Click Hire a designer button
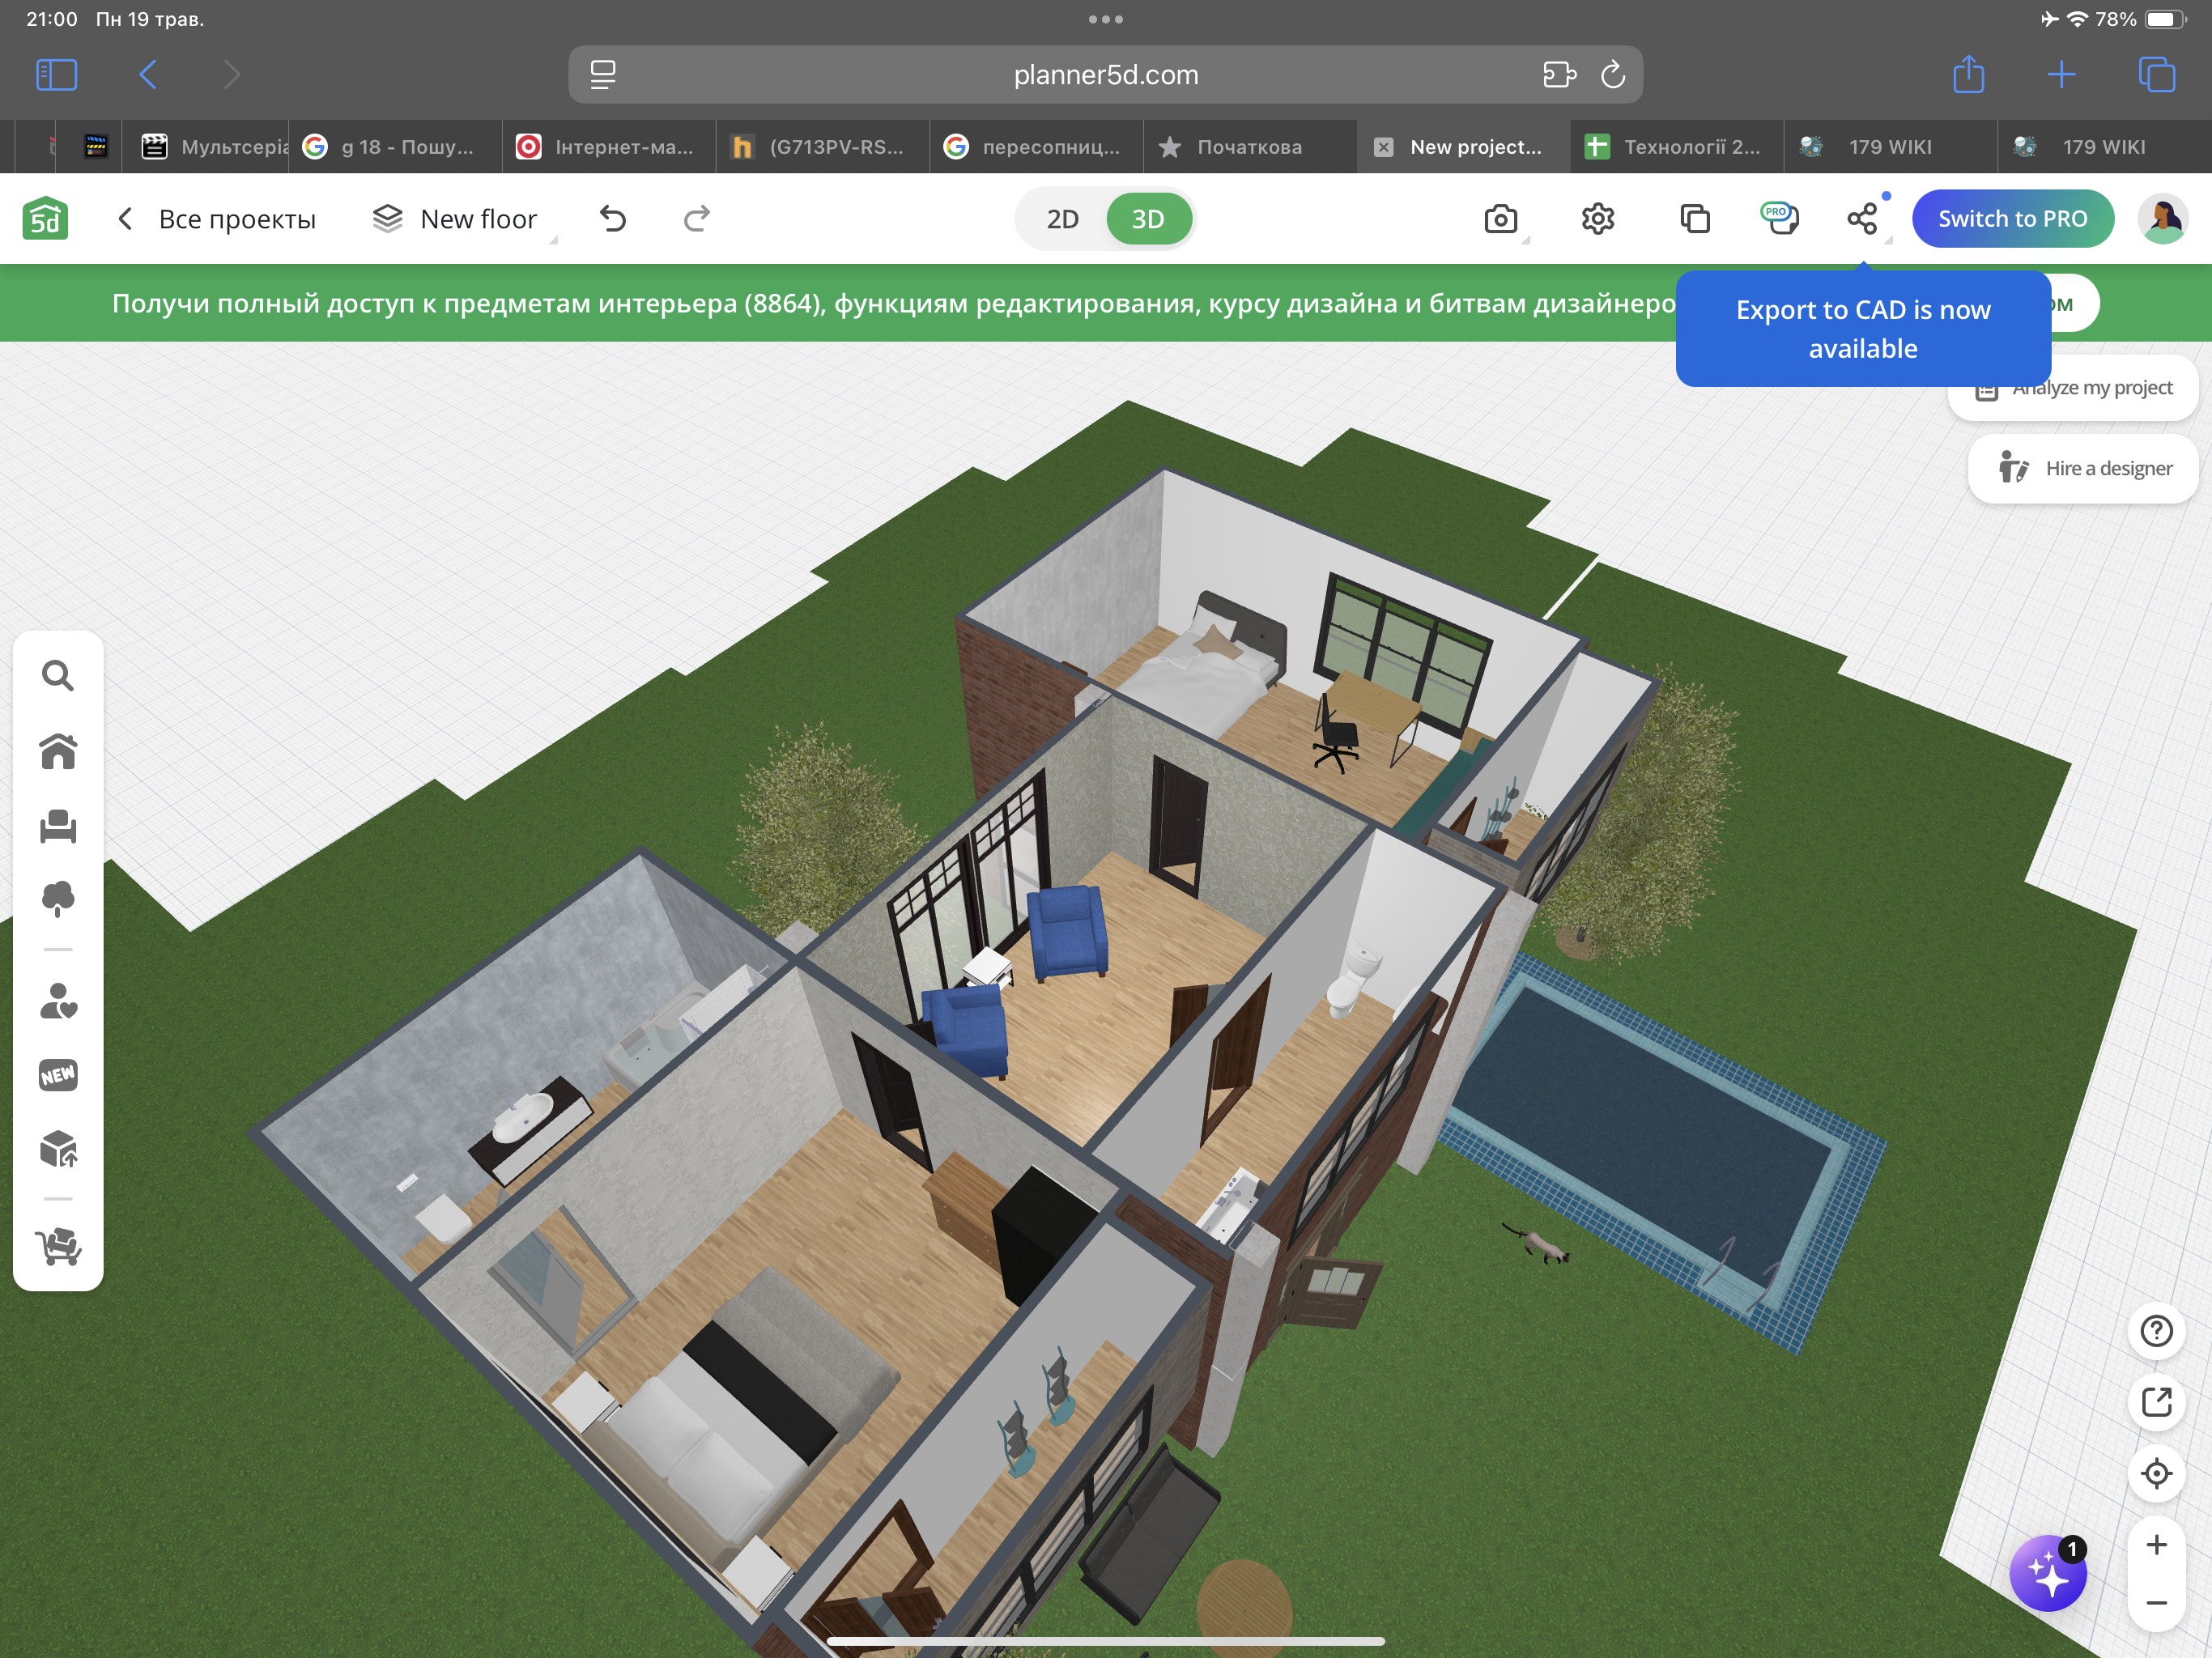Image resolution: width=2212 pixels, height=1658 pixels. click(2085, 469)
